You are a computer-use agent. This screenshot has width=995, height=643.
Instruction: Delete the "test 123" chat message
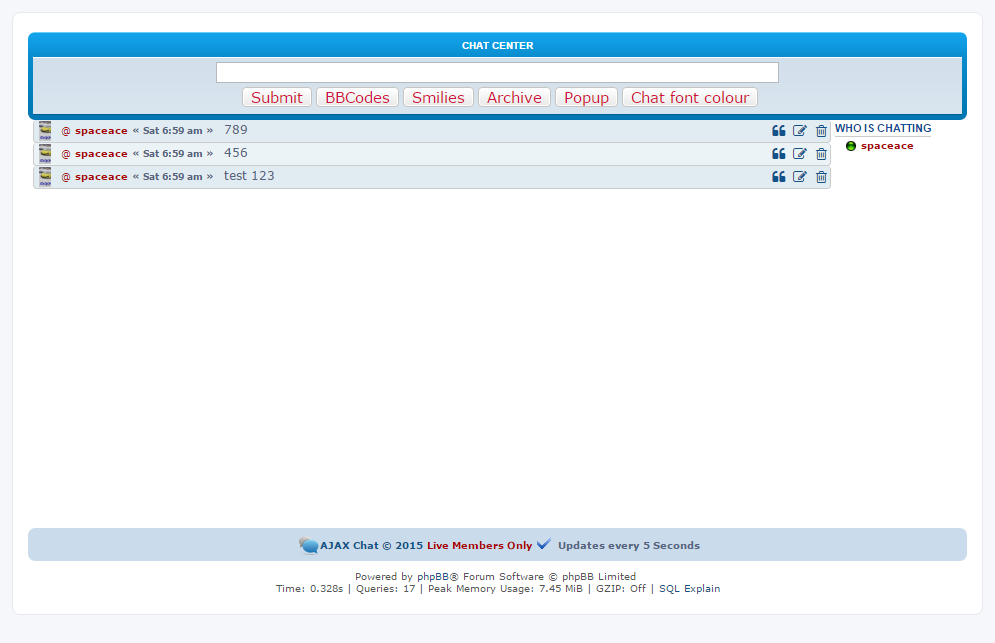pos(821,176)
